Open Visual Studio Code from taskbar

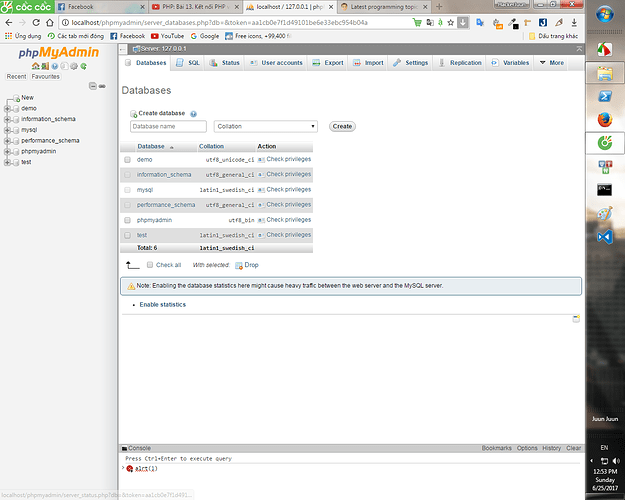click(x=604, y=238)
